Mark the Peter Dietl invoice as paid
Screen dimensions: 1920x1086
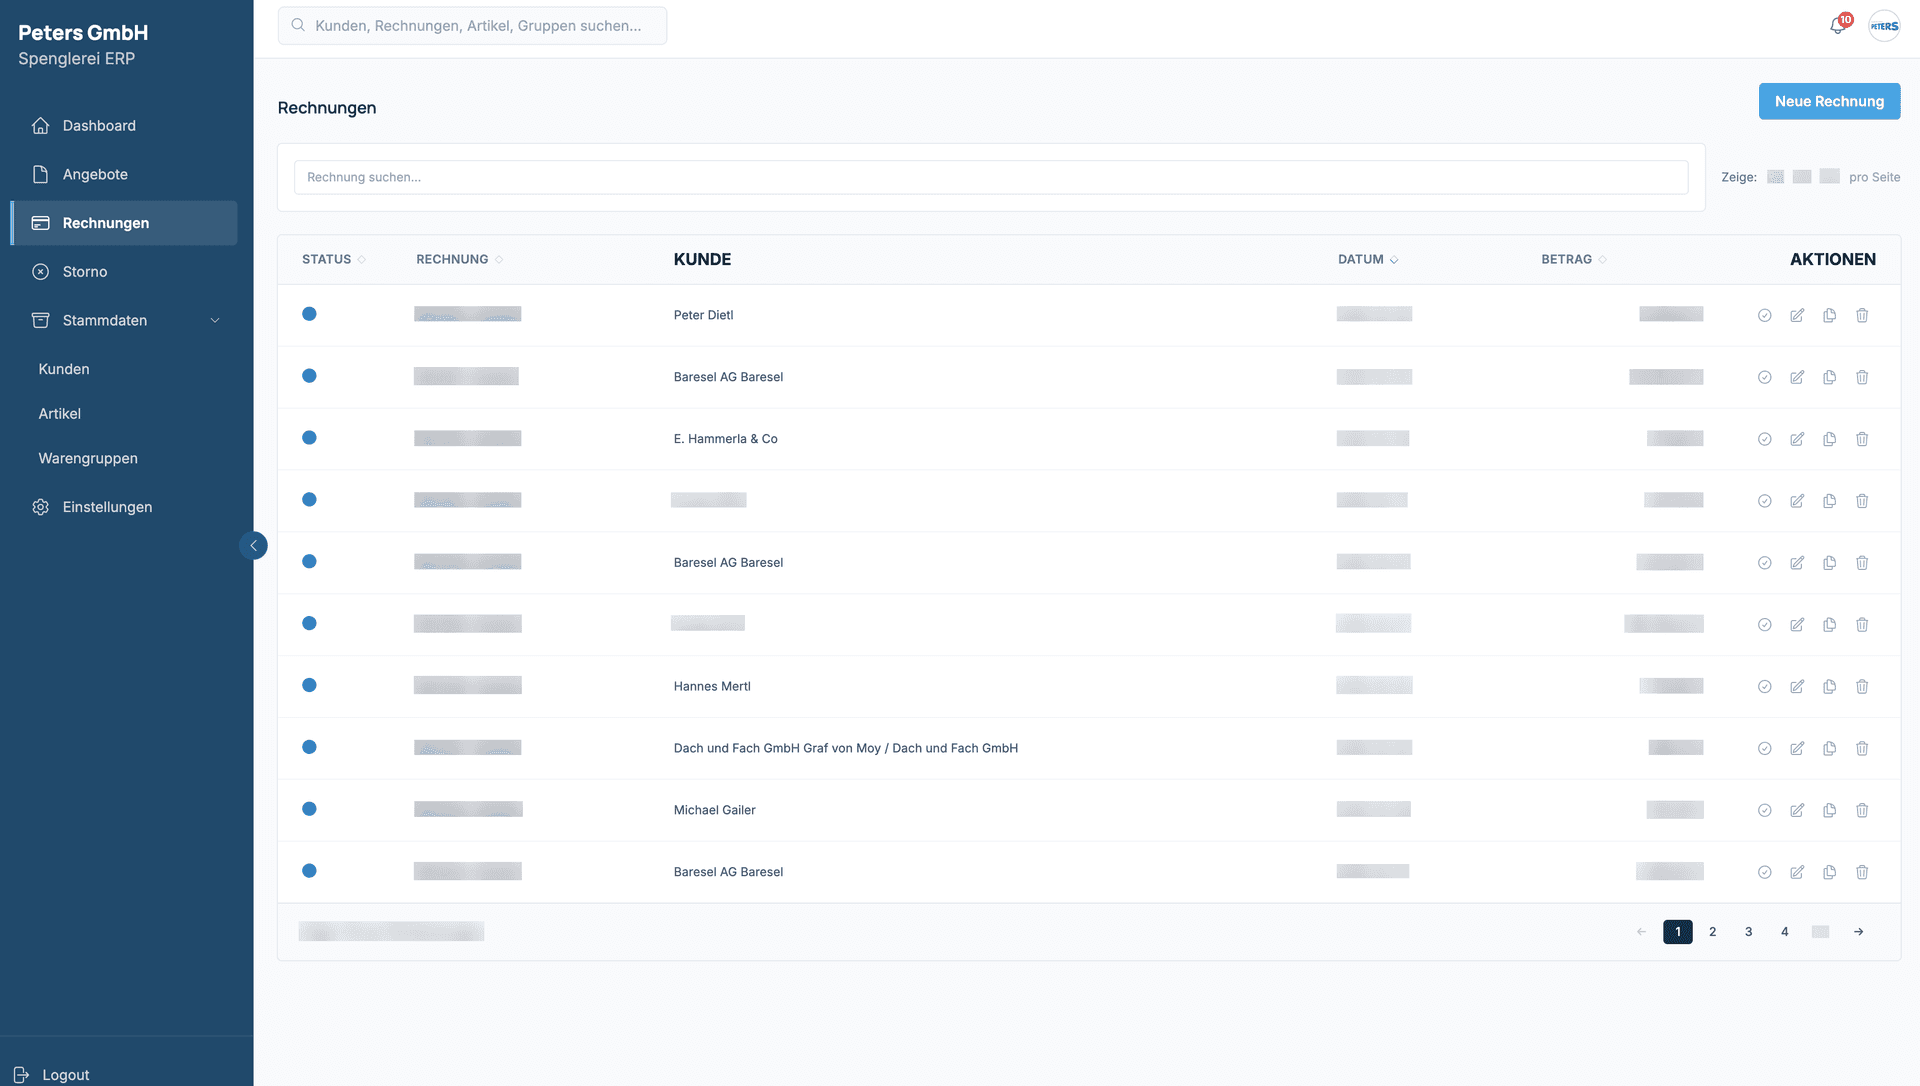tap(1765, 315)
